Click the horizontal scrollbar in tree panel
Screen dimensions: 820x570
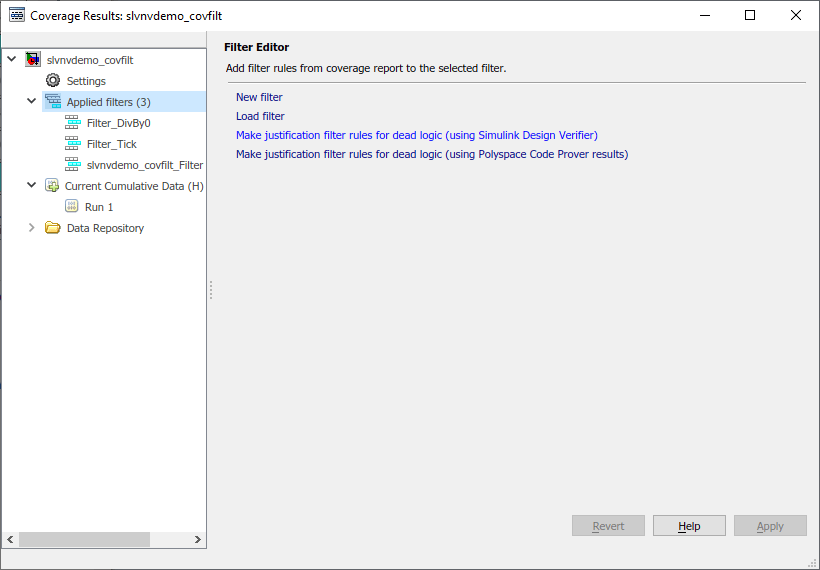click(84, 539)
